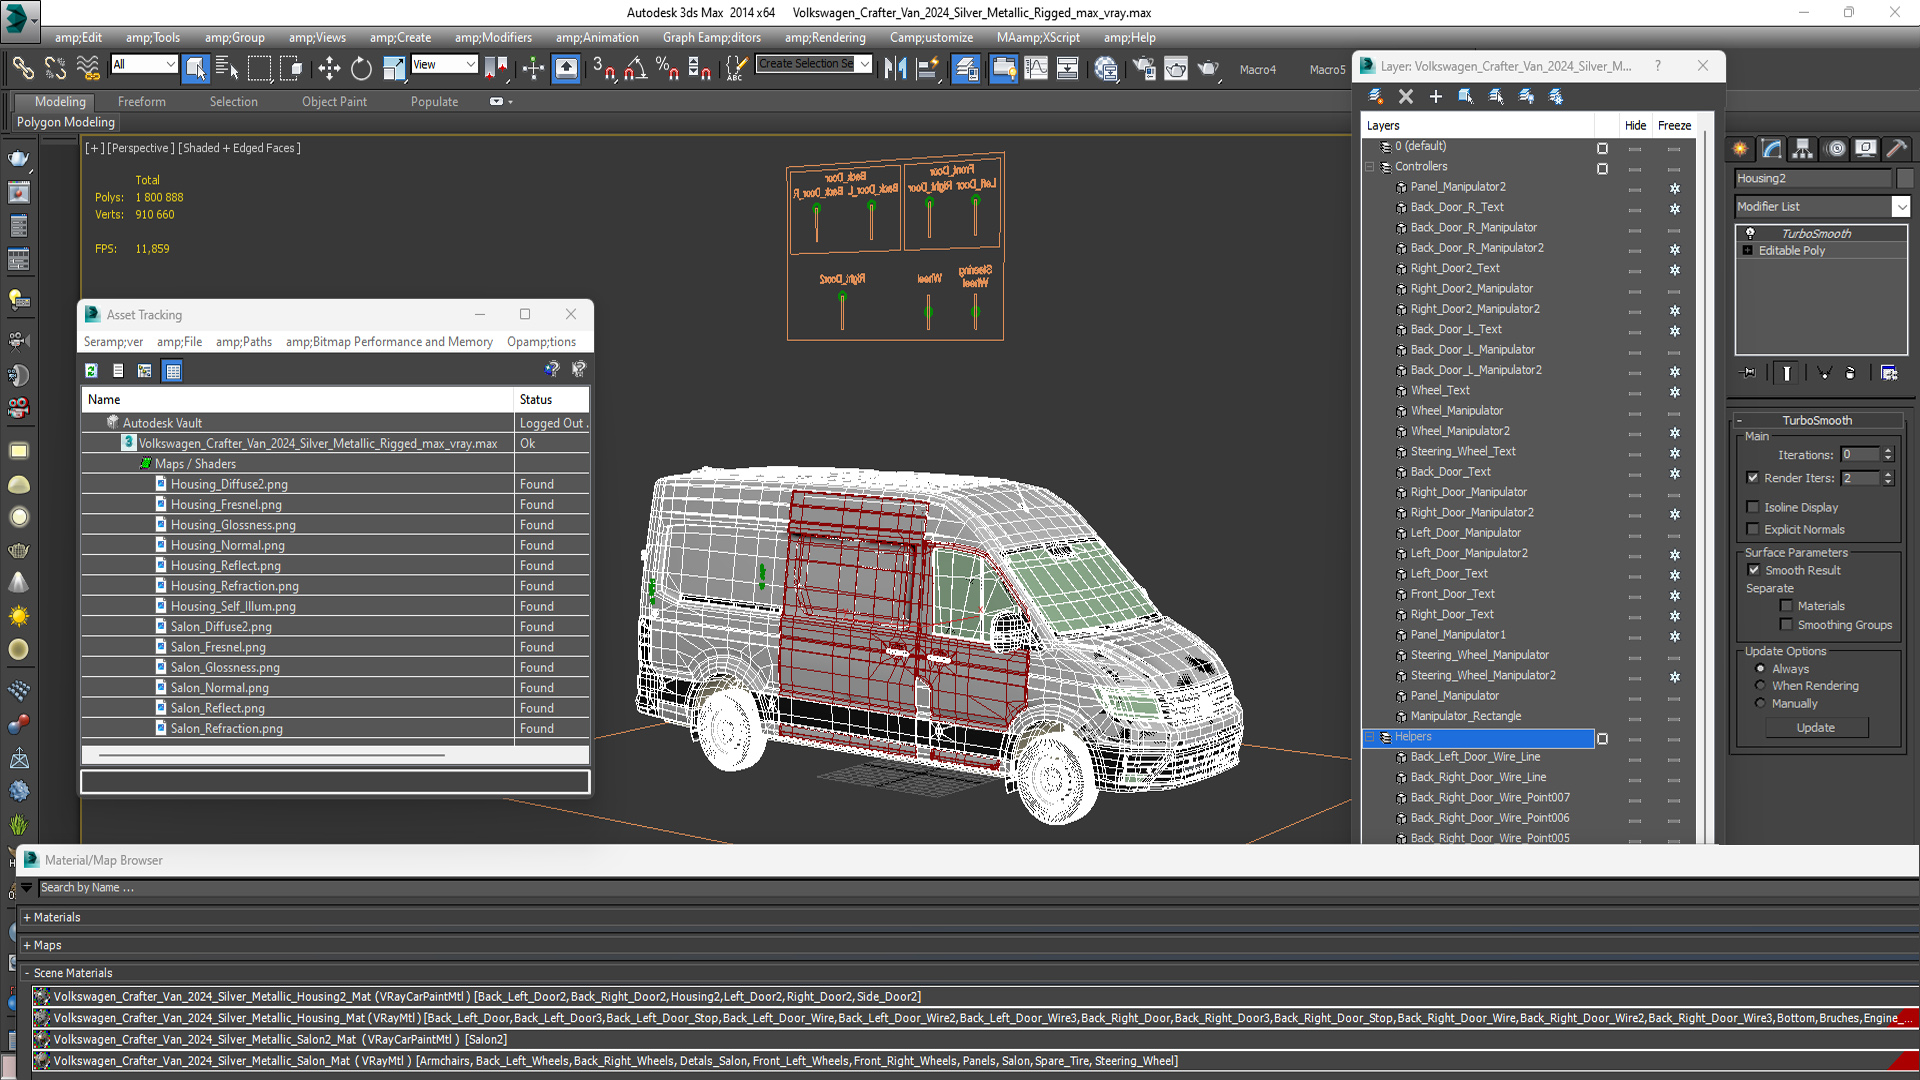The height and width of the screenshot is (1080, 1920).
Task: Toggle the Render Iters checkbox
Action: [1752, 478]
